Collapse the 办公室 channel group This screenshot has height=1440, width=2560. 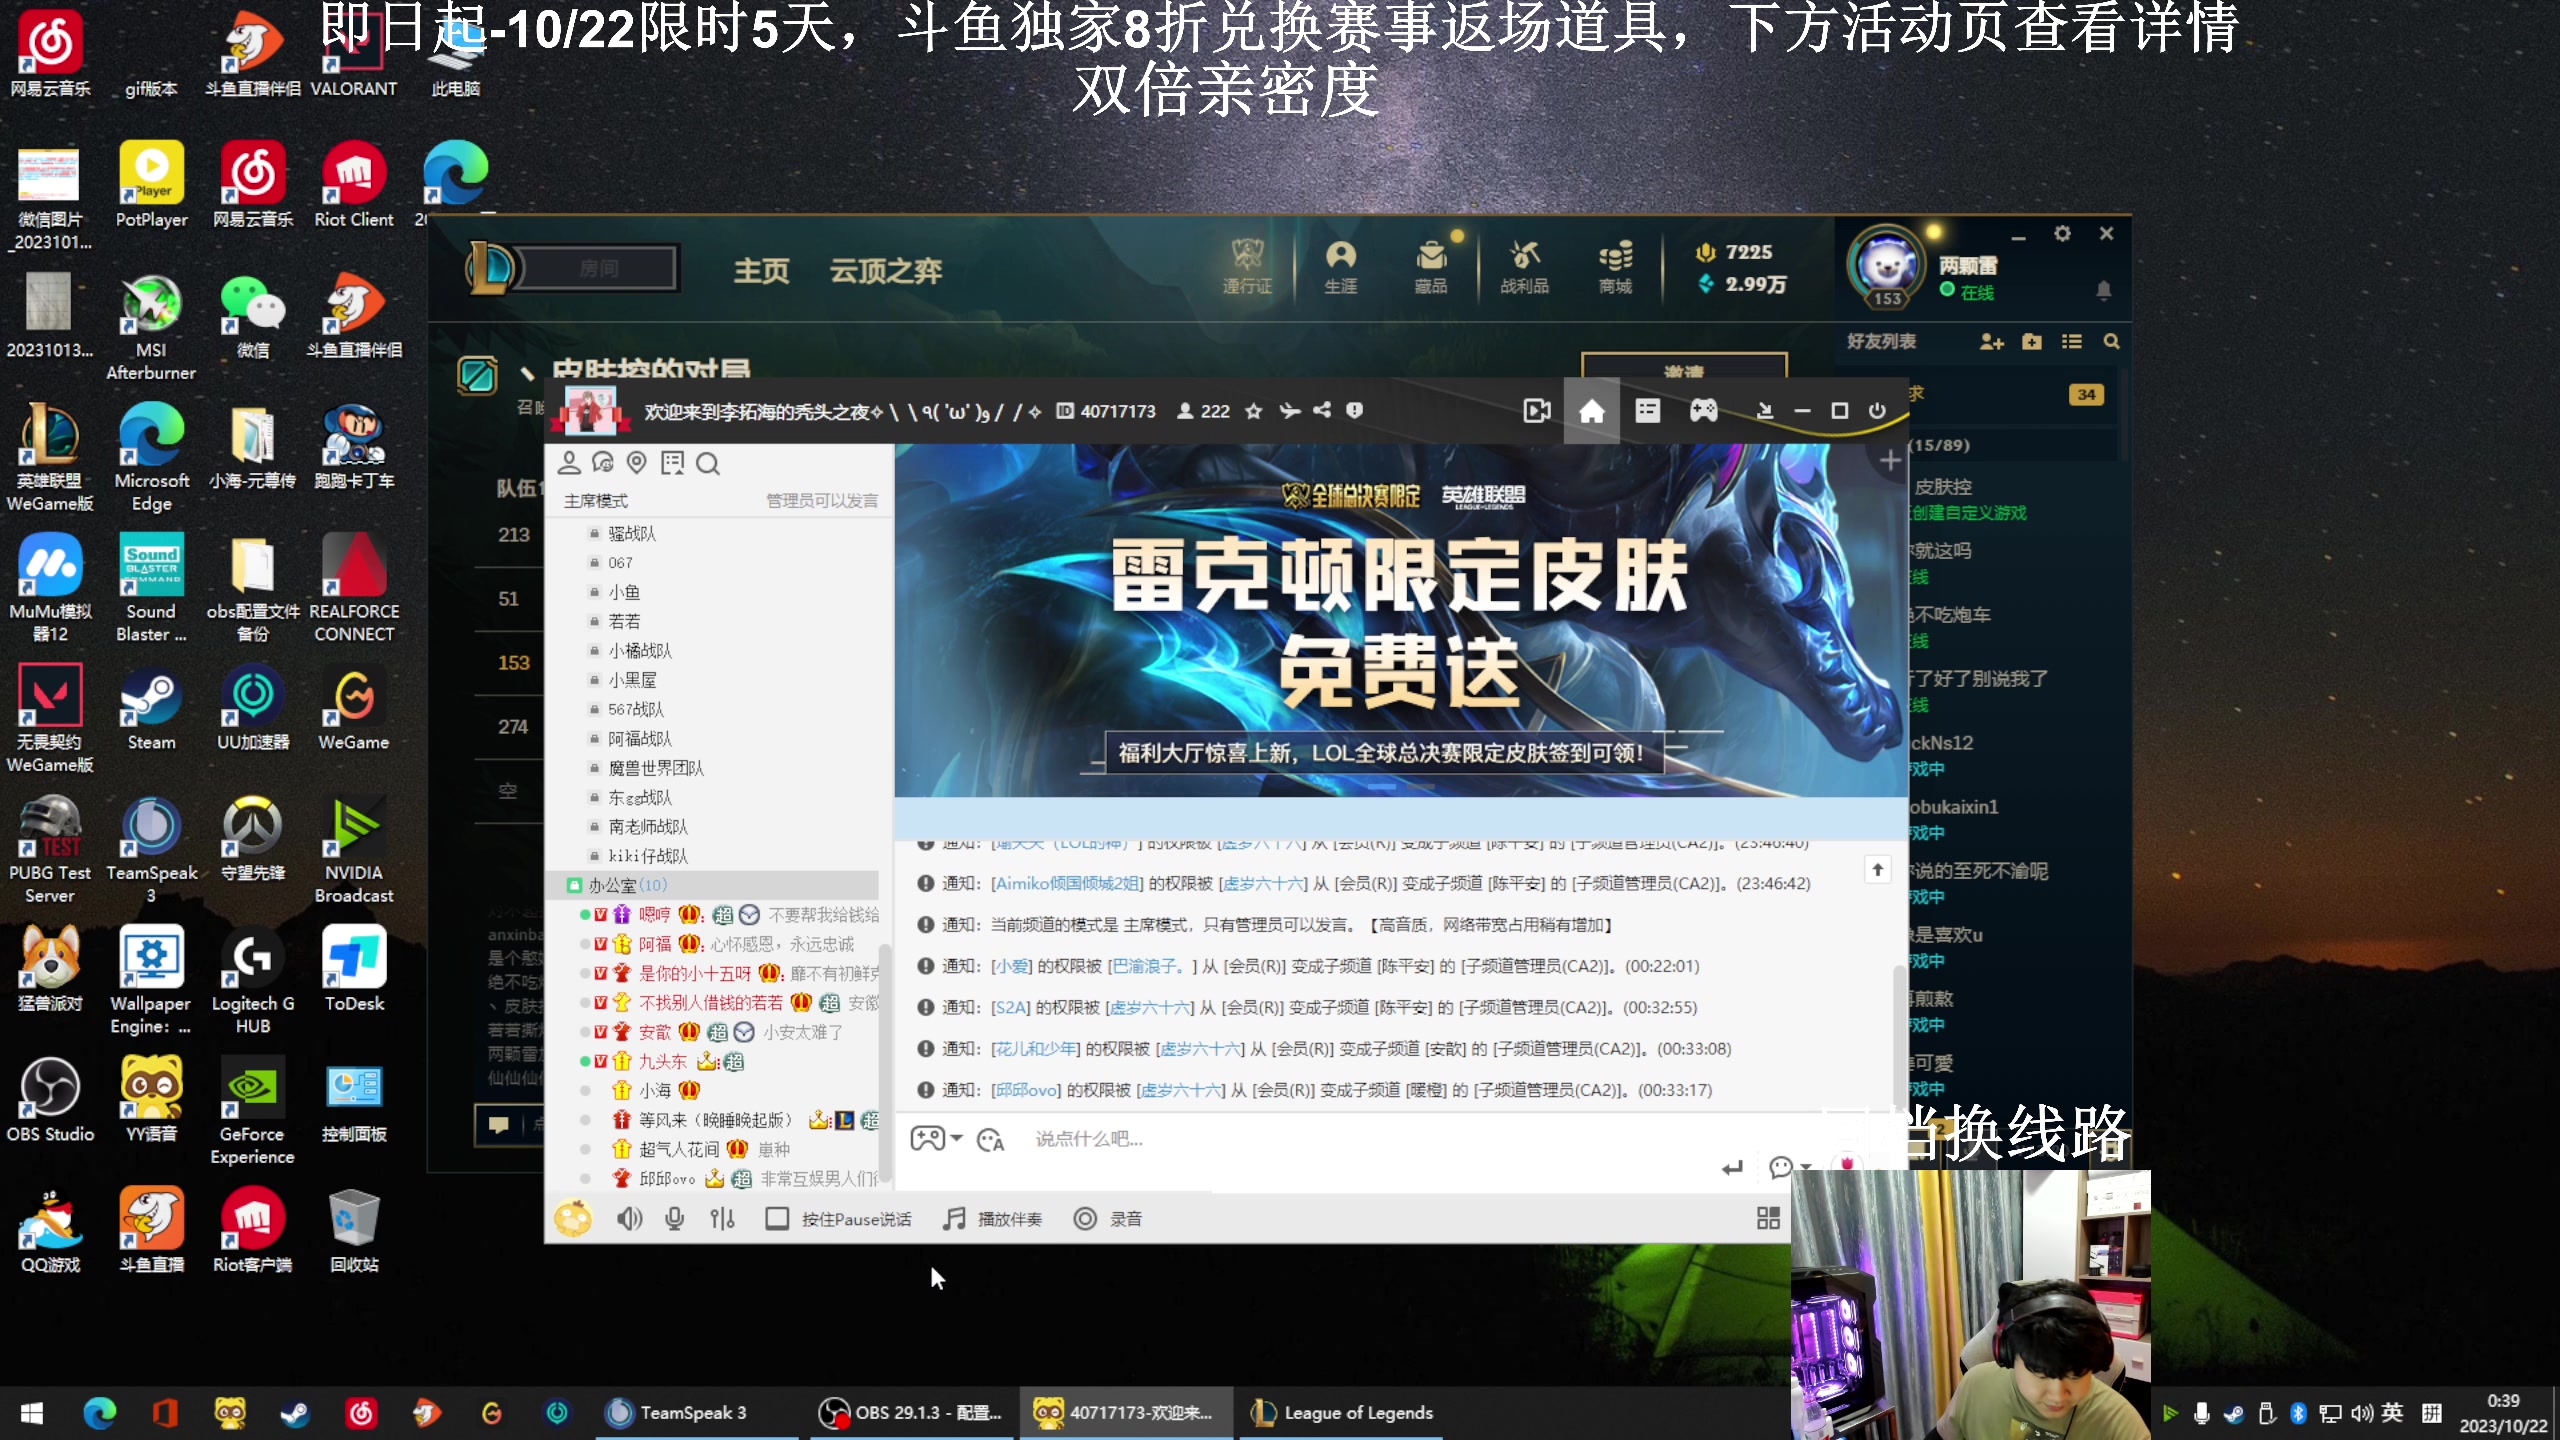click(612, 885)
